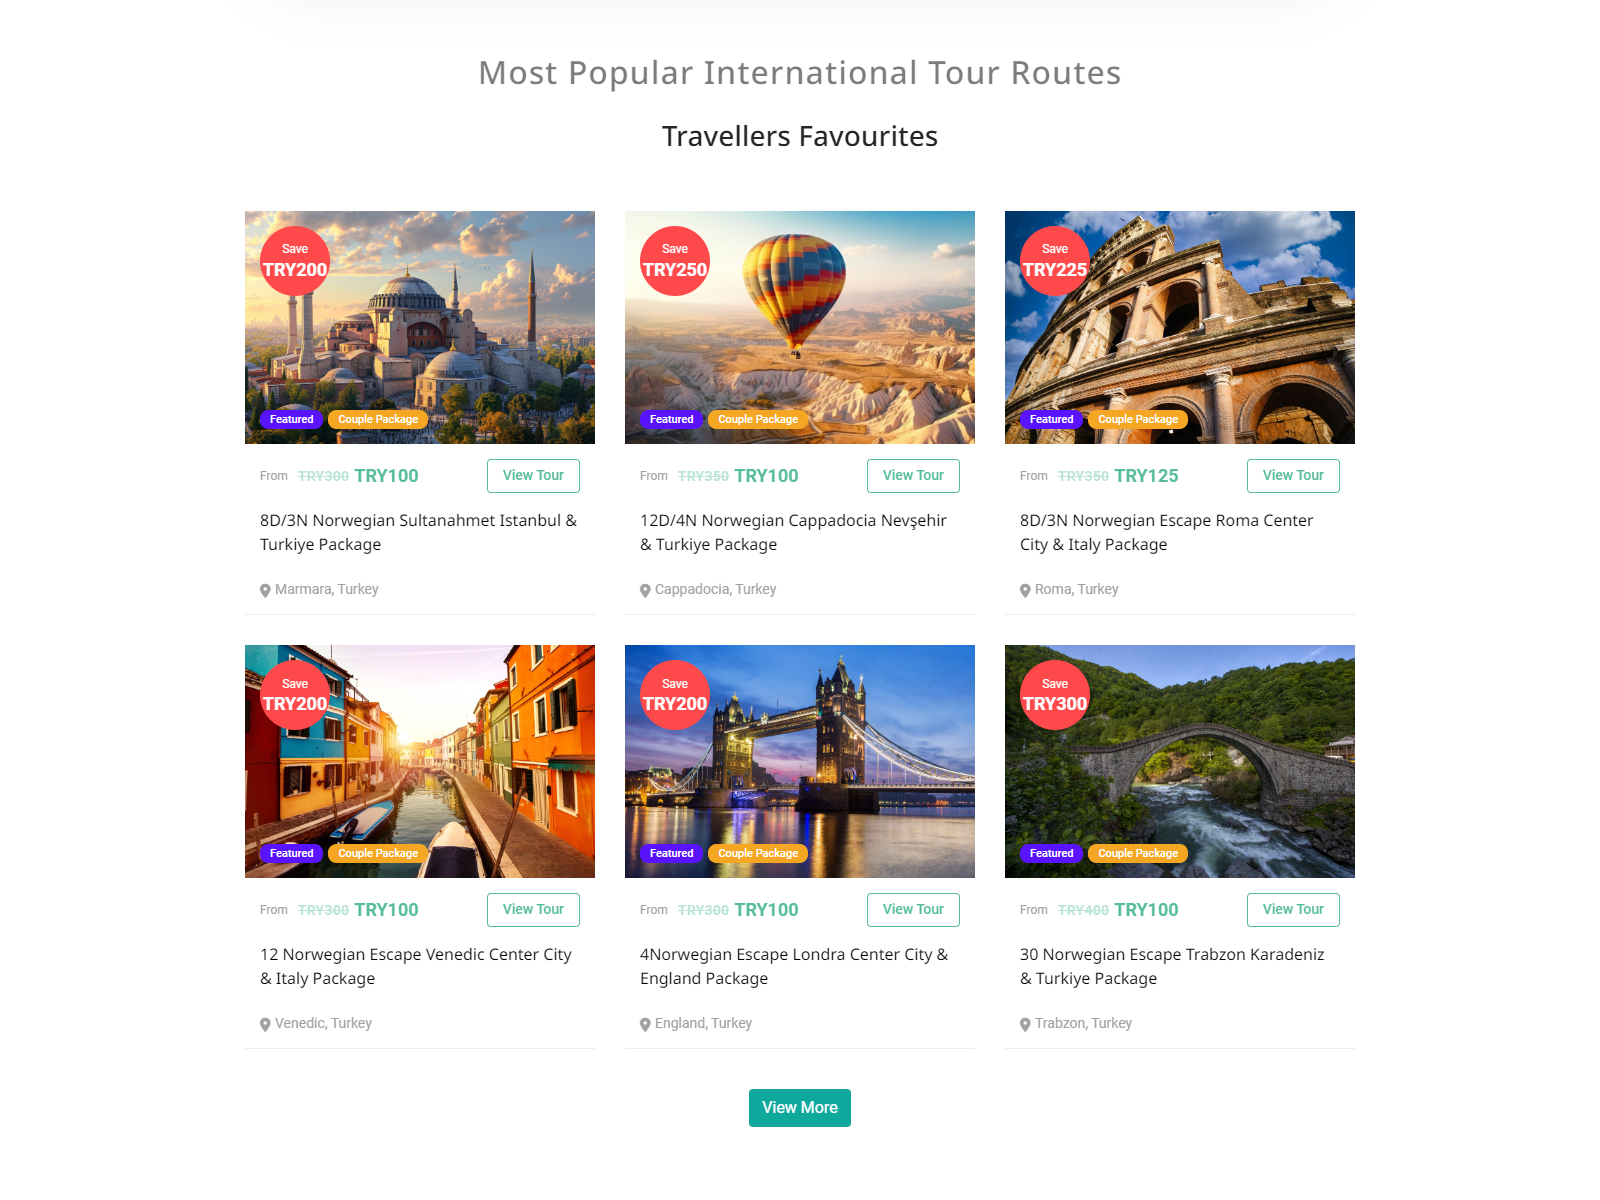Click the England, Turkey location pin icon
This screenshot has width=1600, height=1200.
pyautogui.click(x=645, y=1024)
